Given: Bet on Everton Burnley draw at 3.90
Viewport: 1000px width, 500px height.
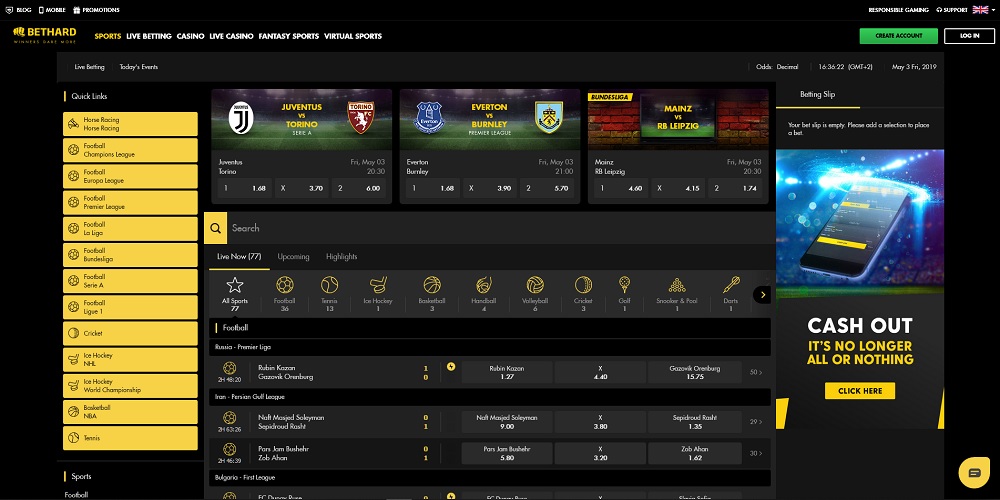Looking at the screenshot, I should [x=490, y=188].
